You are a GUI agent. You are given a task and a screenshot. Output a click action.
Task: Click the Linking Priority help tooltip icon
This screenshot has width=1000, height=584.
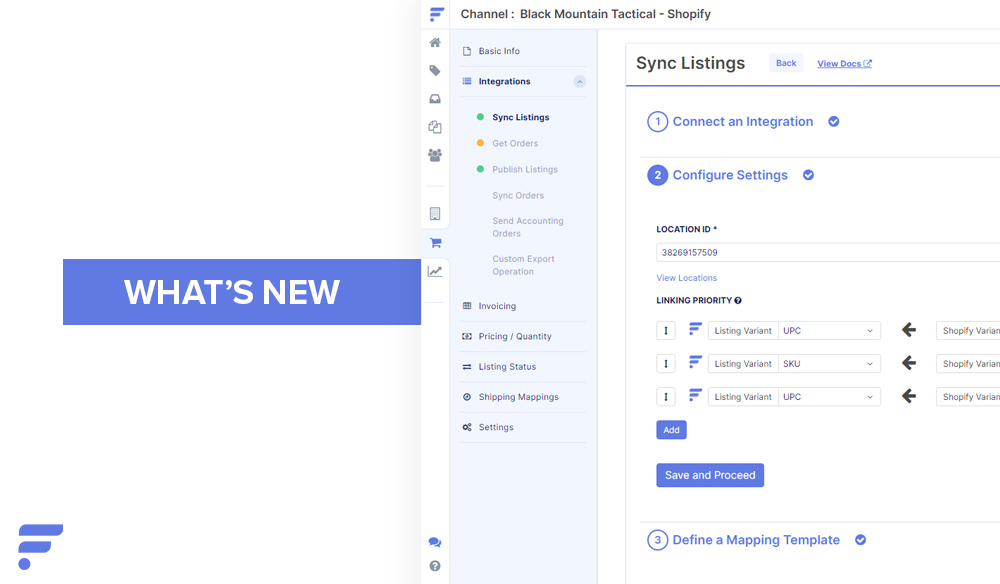(x=738, y=300)
